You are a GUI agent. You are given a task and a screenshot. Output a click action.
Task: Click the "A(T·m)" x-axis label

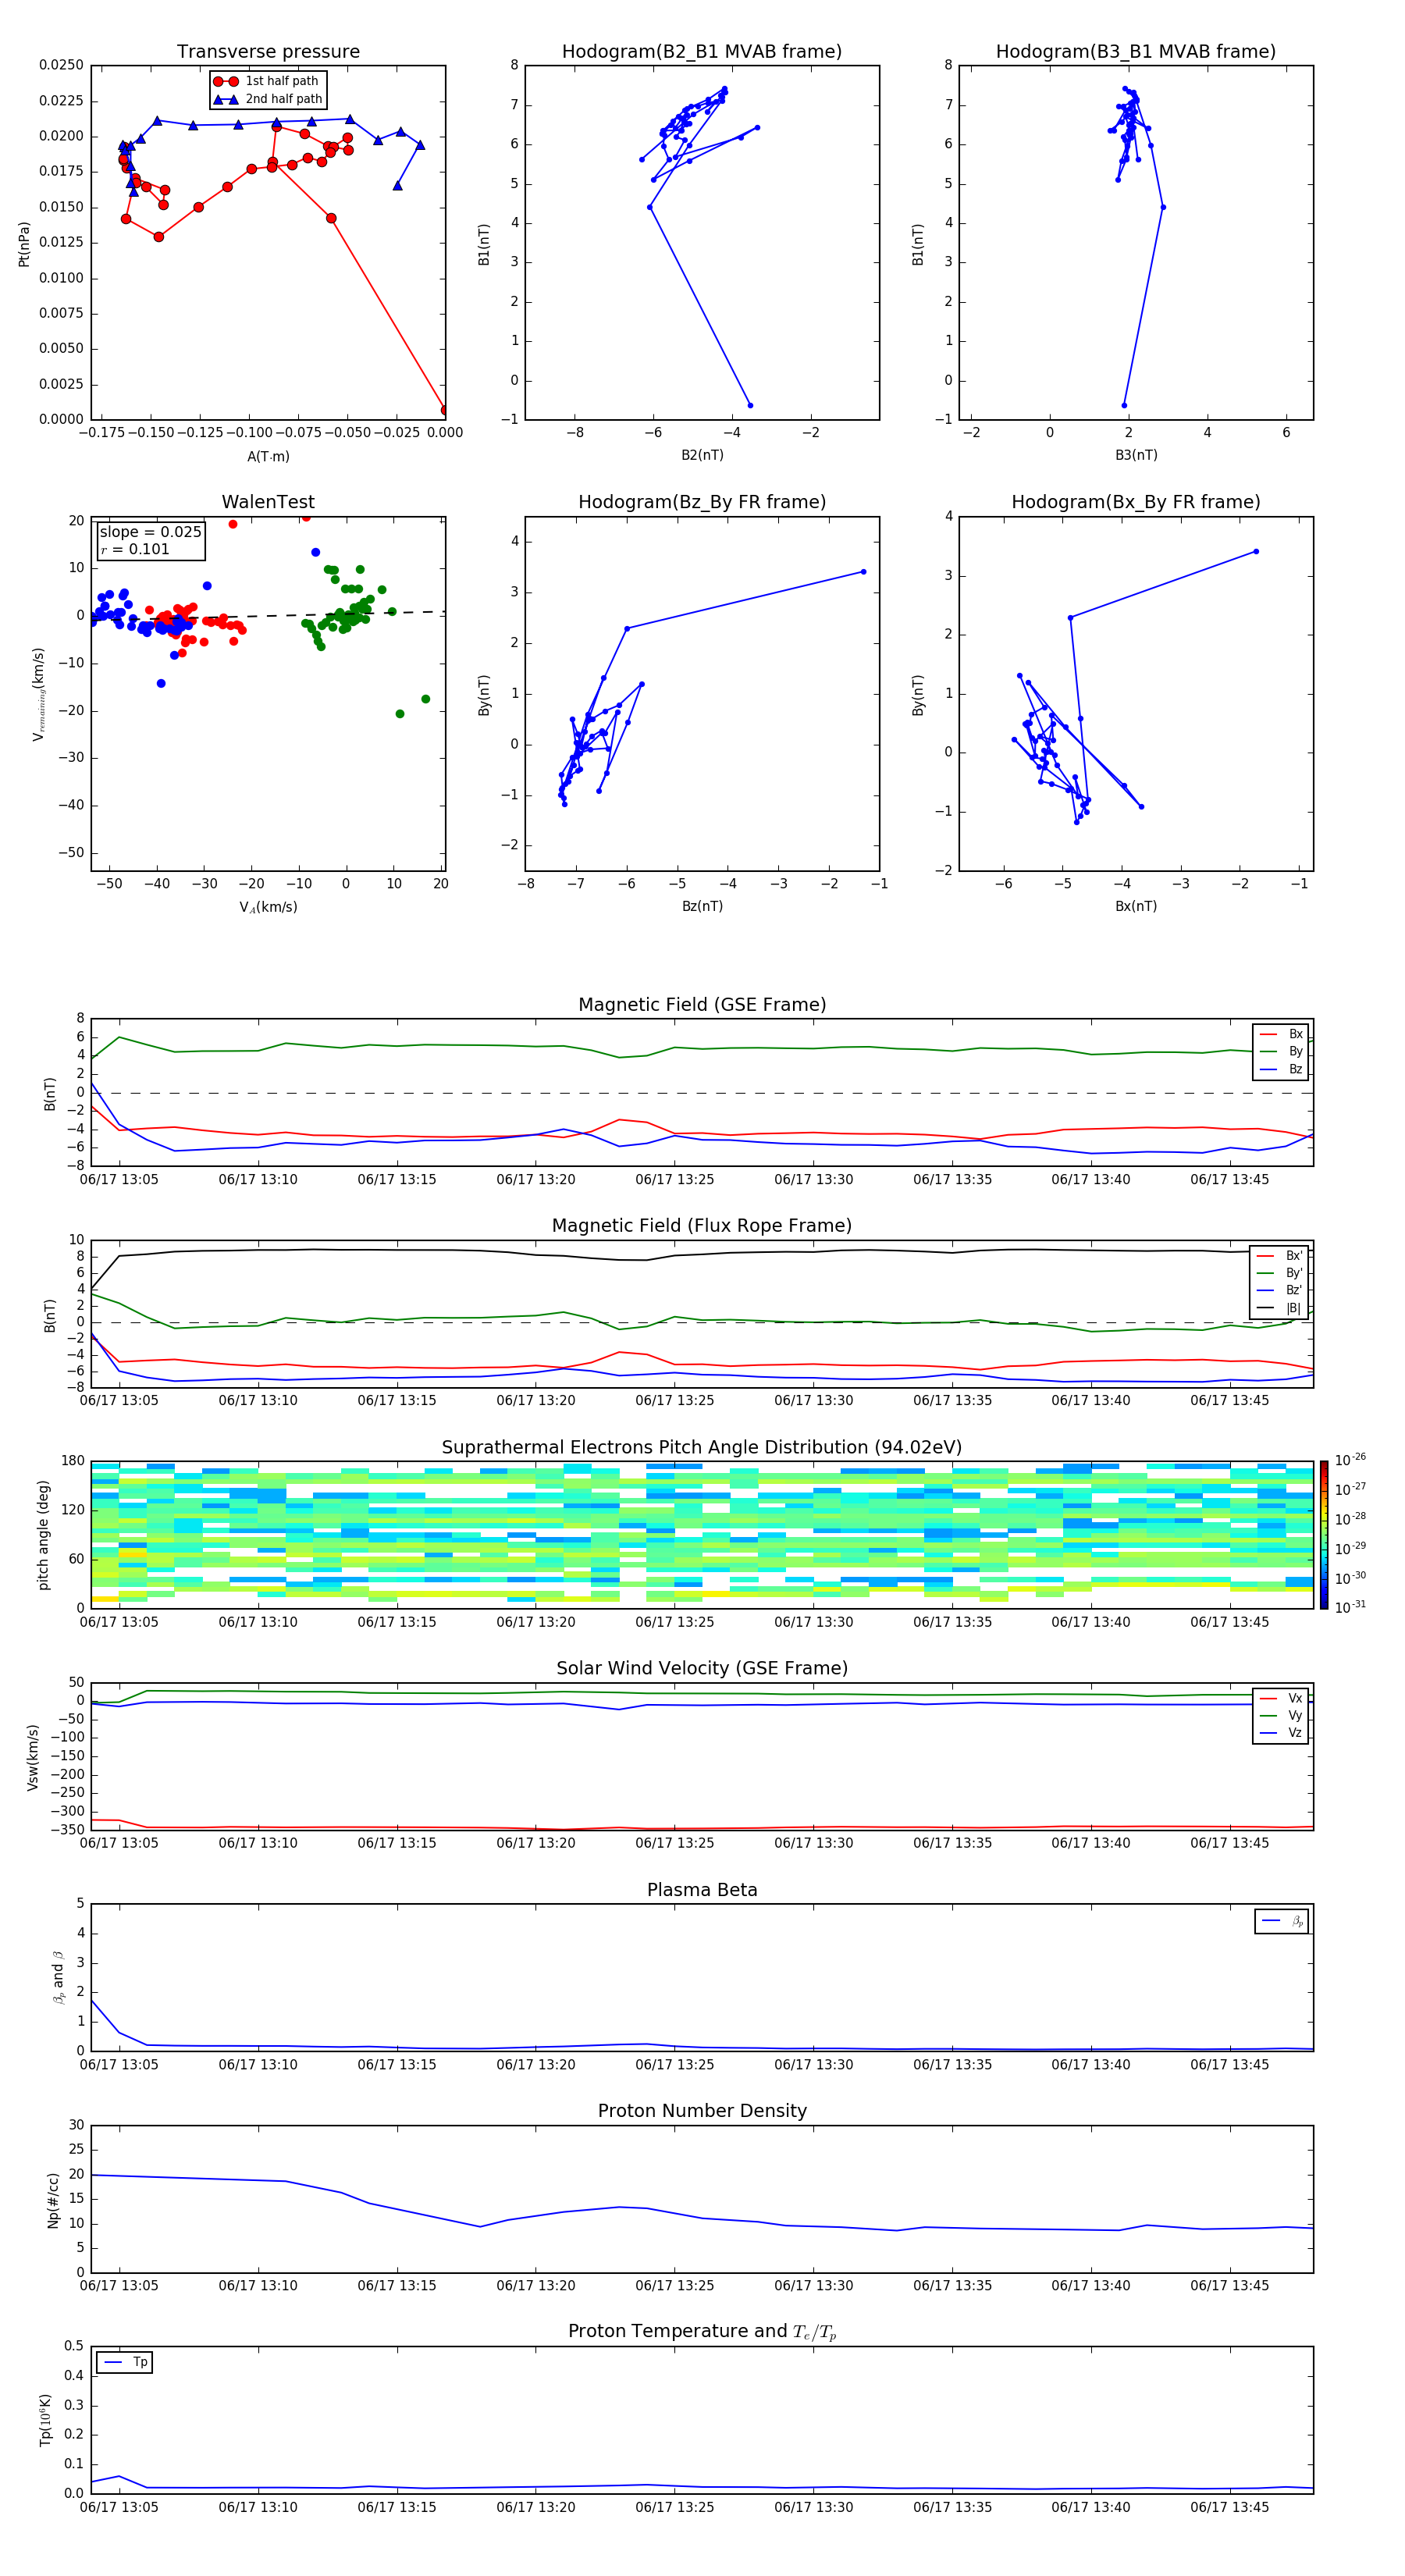pos(268,457)
